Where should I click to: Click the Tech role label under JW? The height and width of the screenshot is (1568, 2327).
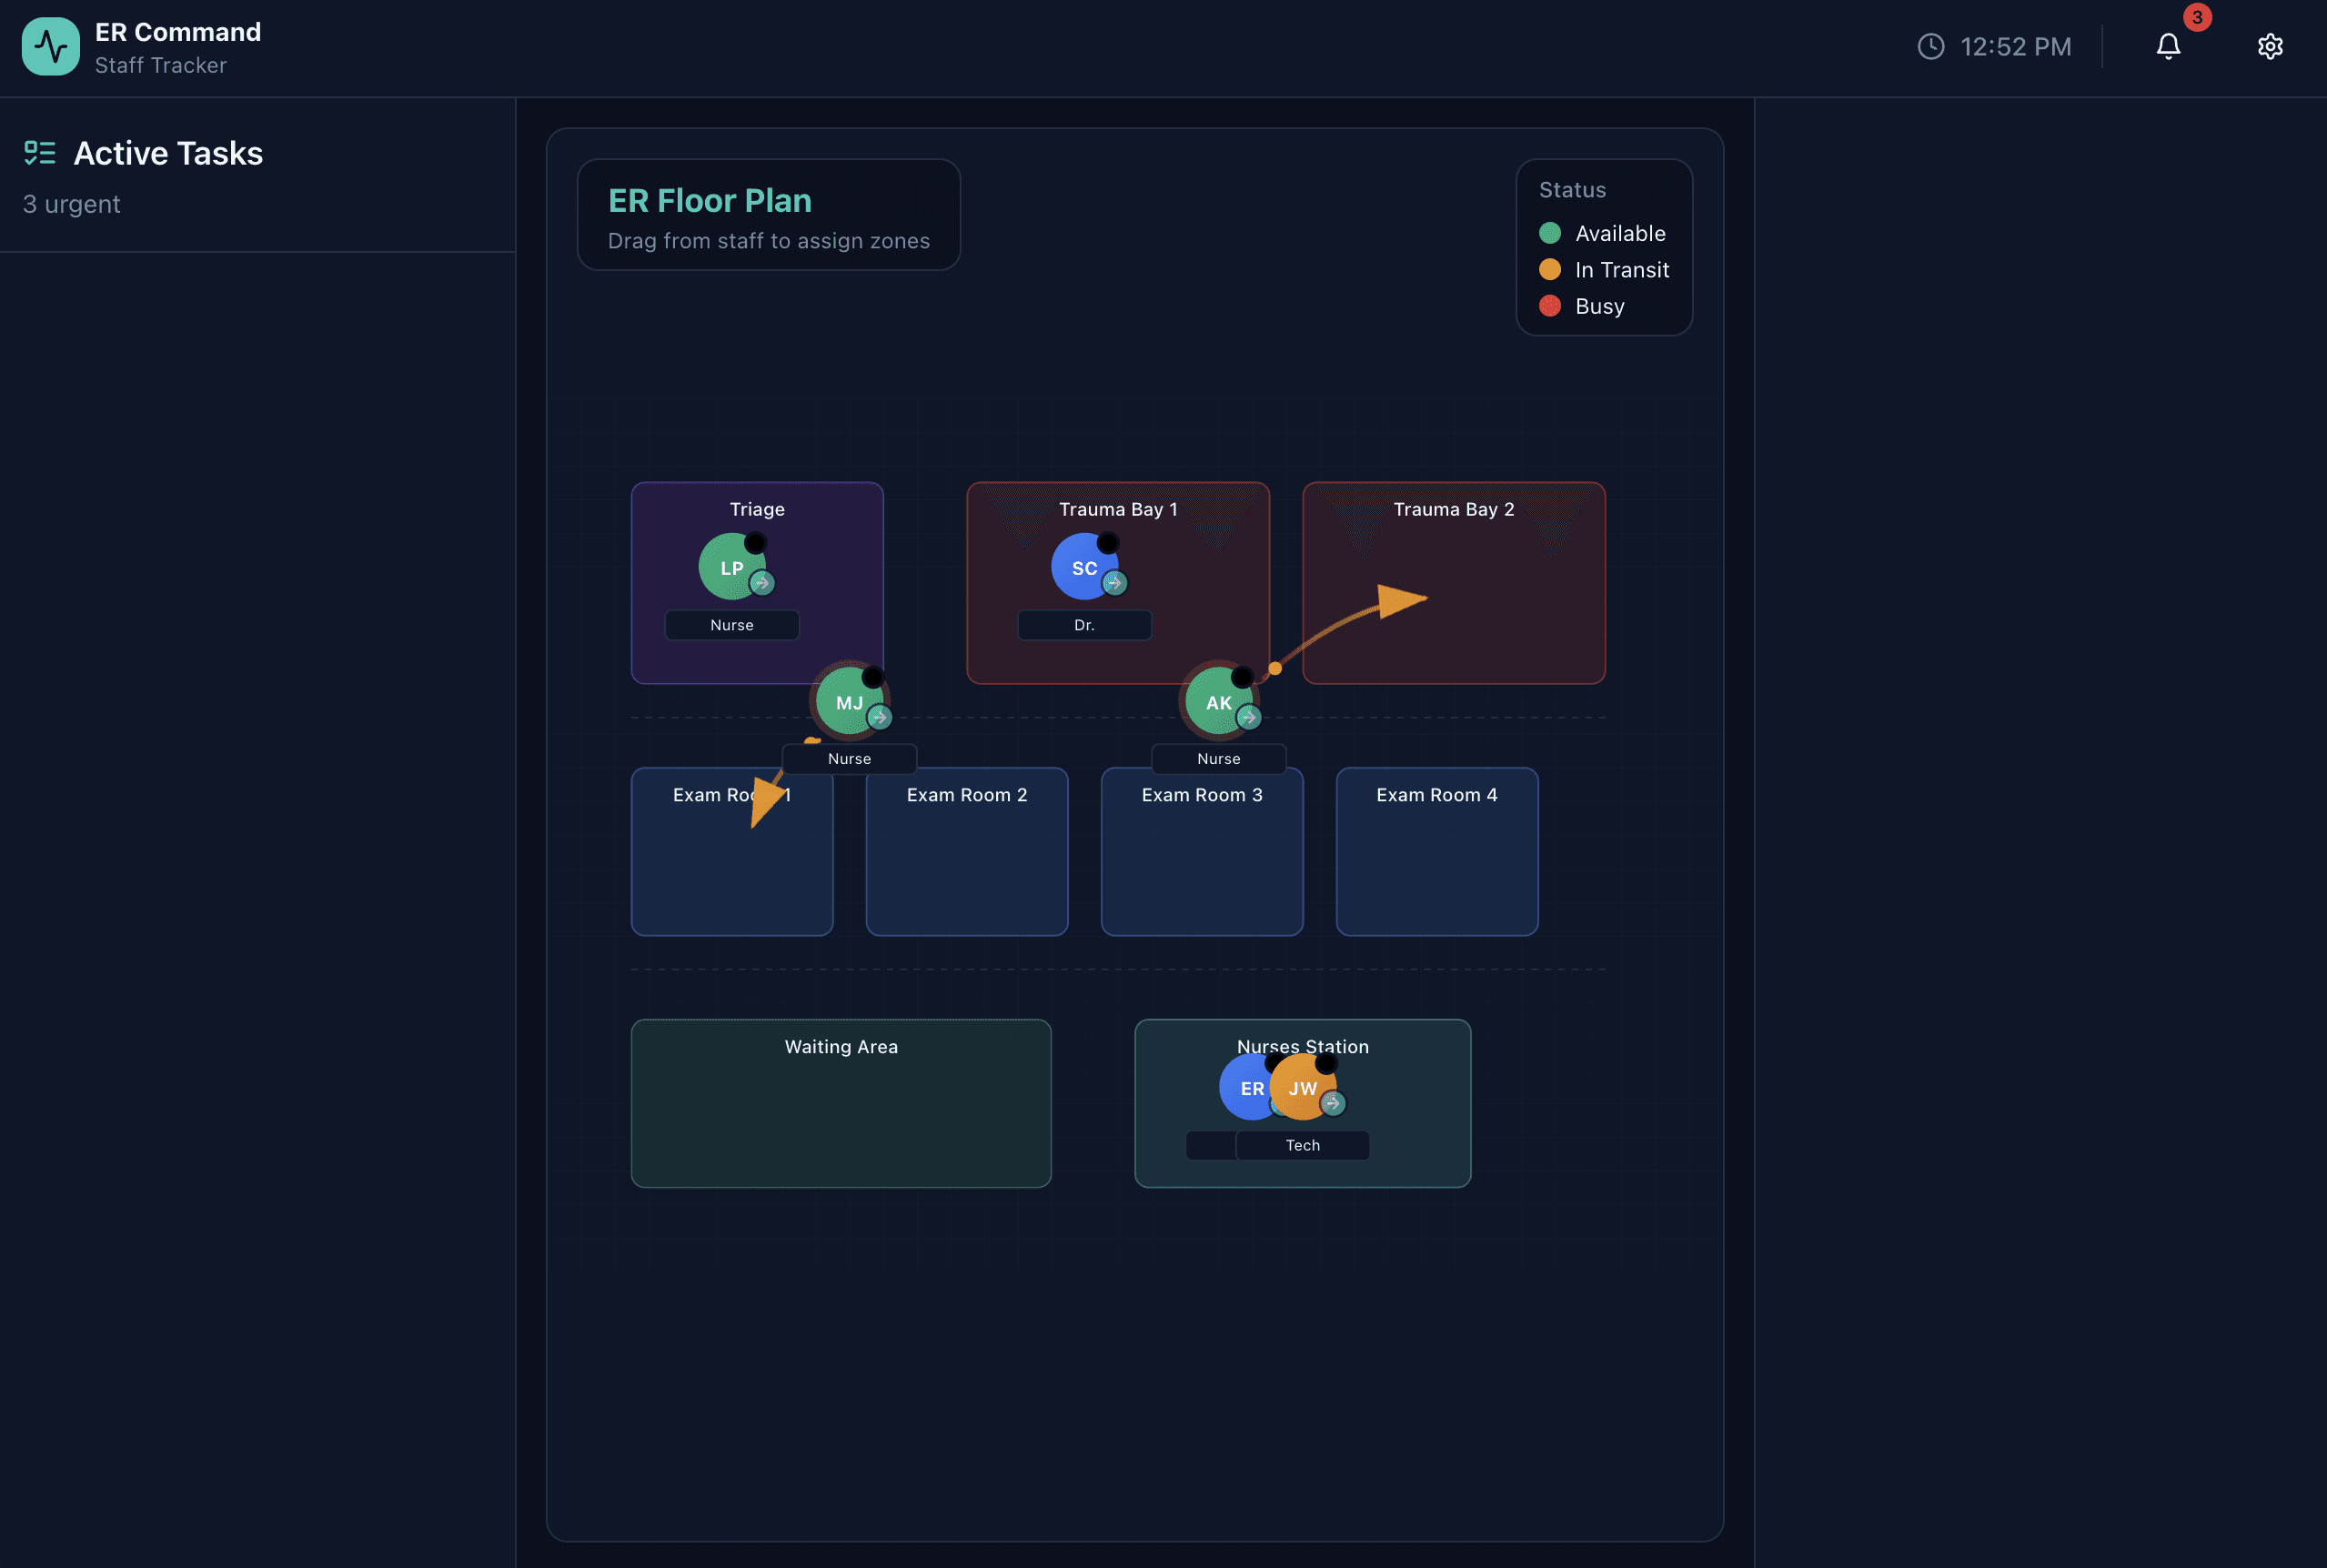coord(1302,1145)
